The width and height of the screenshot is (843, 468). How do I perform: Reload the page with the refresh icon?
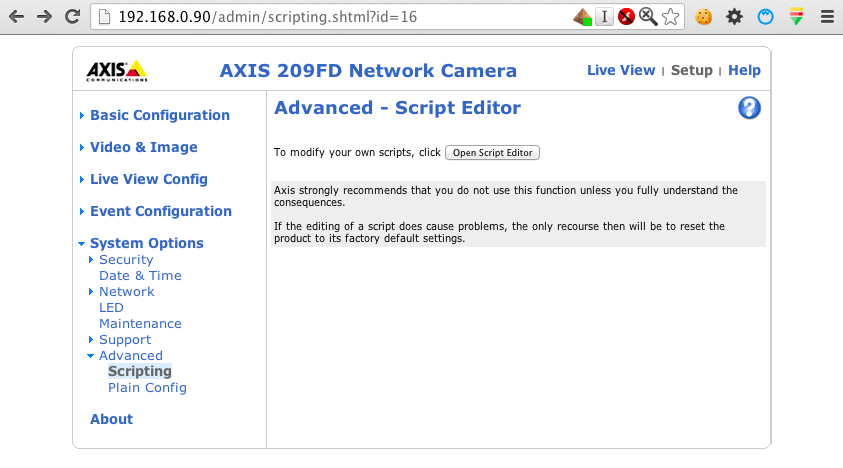[x=73, y=17]
